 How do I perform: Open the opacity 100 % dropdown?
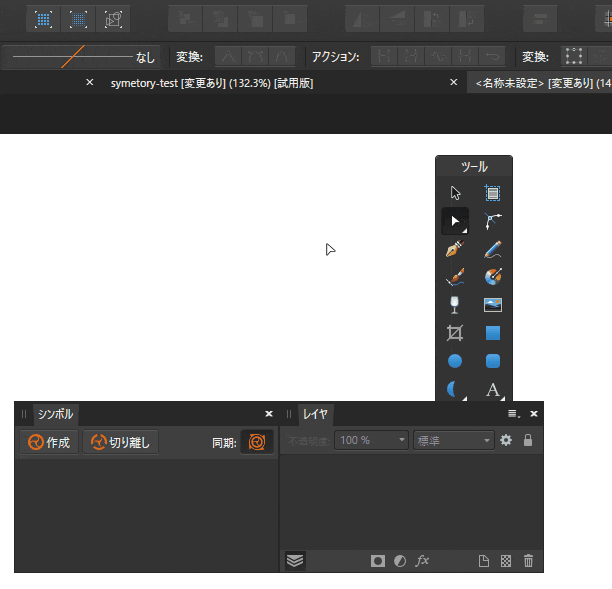coord(371,441)
